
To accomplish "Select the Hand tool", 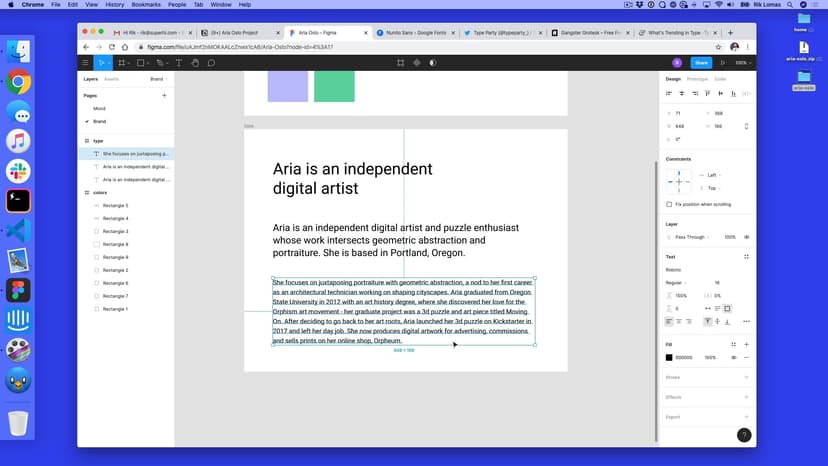I will (x=195, y=62).
